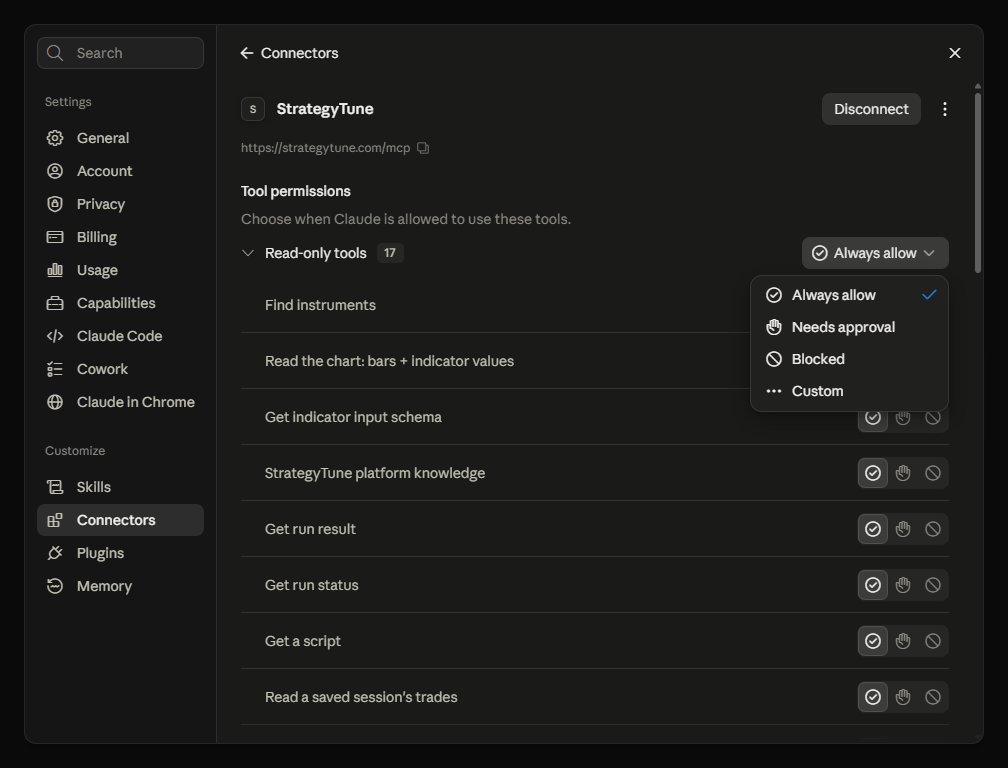Click the StrategyTune S avatar icon

[253, 109]
